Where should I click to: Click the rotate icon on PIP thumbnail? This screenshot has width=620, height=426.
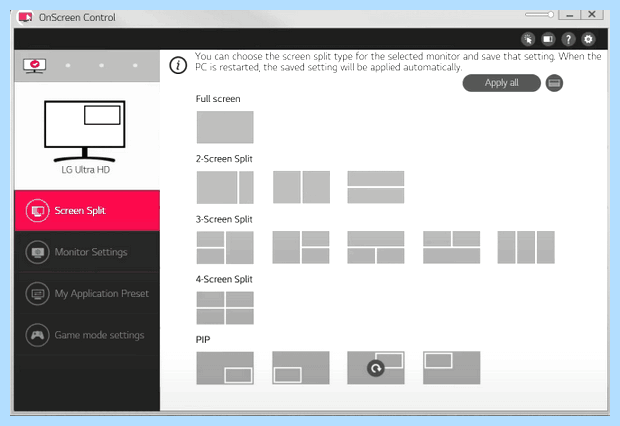376,369
